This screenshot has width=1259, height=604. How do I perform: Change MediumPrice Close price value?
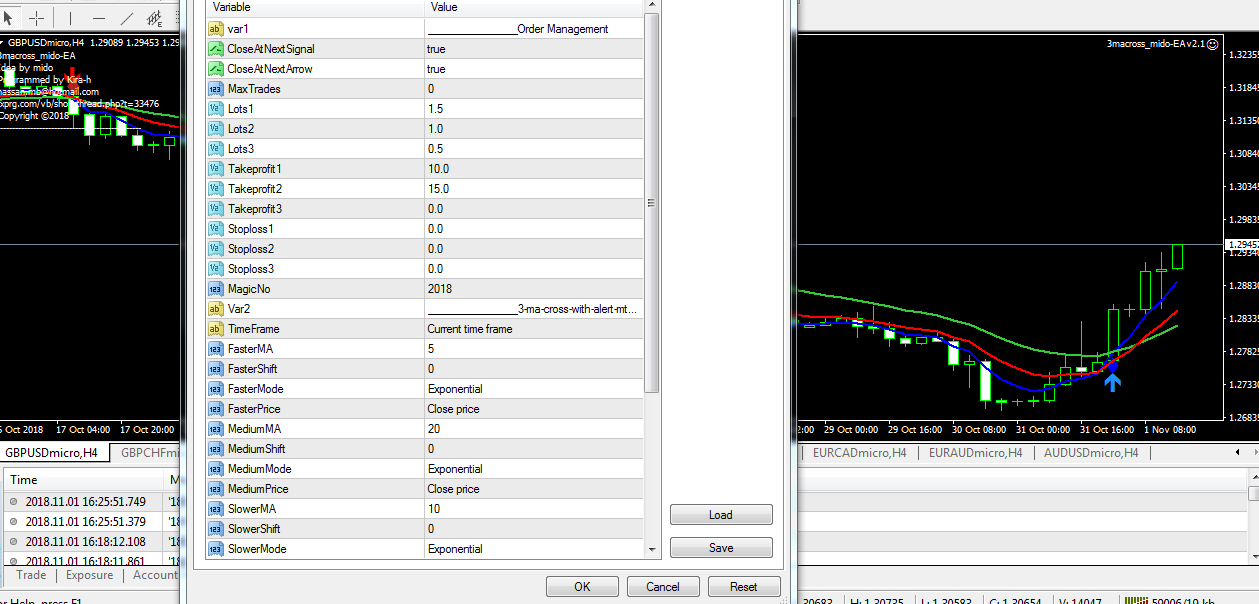(534, 489)
